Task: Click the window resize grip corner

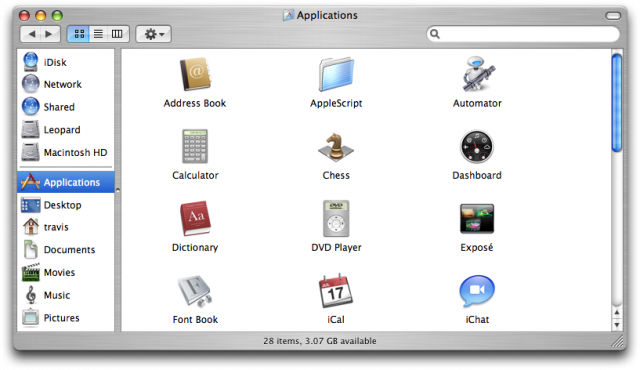Action: 617,341
